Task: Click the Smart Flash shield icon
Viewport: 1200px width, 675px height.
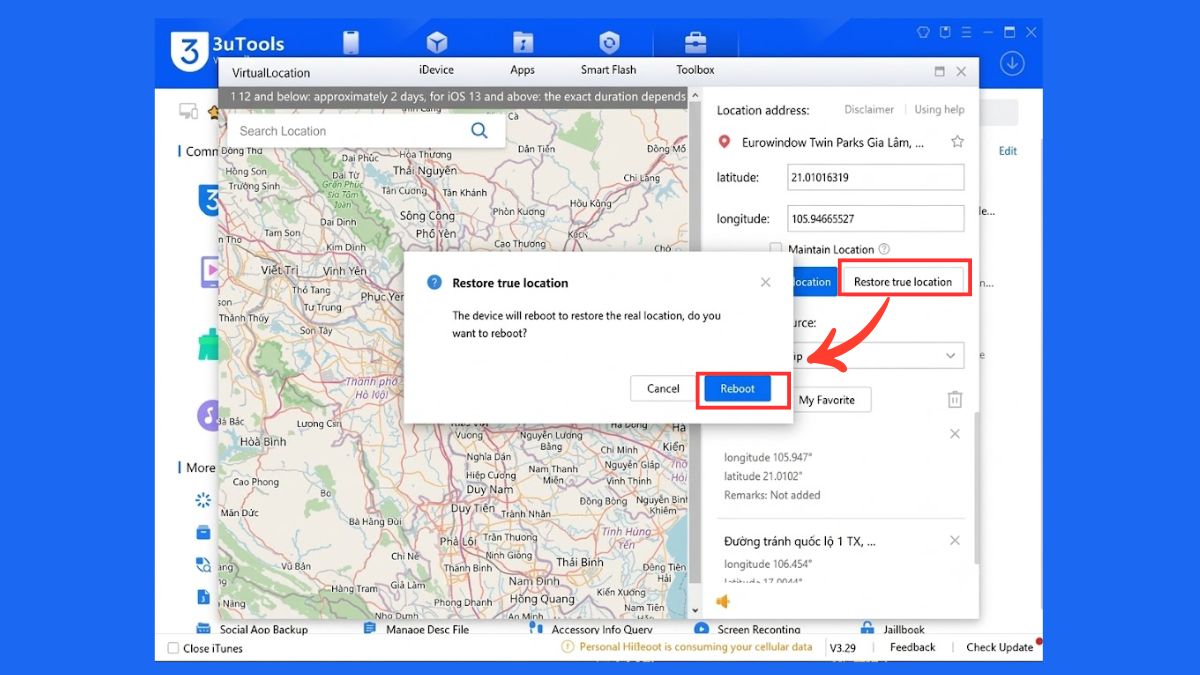Action: [609, 42]
